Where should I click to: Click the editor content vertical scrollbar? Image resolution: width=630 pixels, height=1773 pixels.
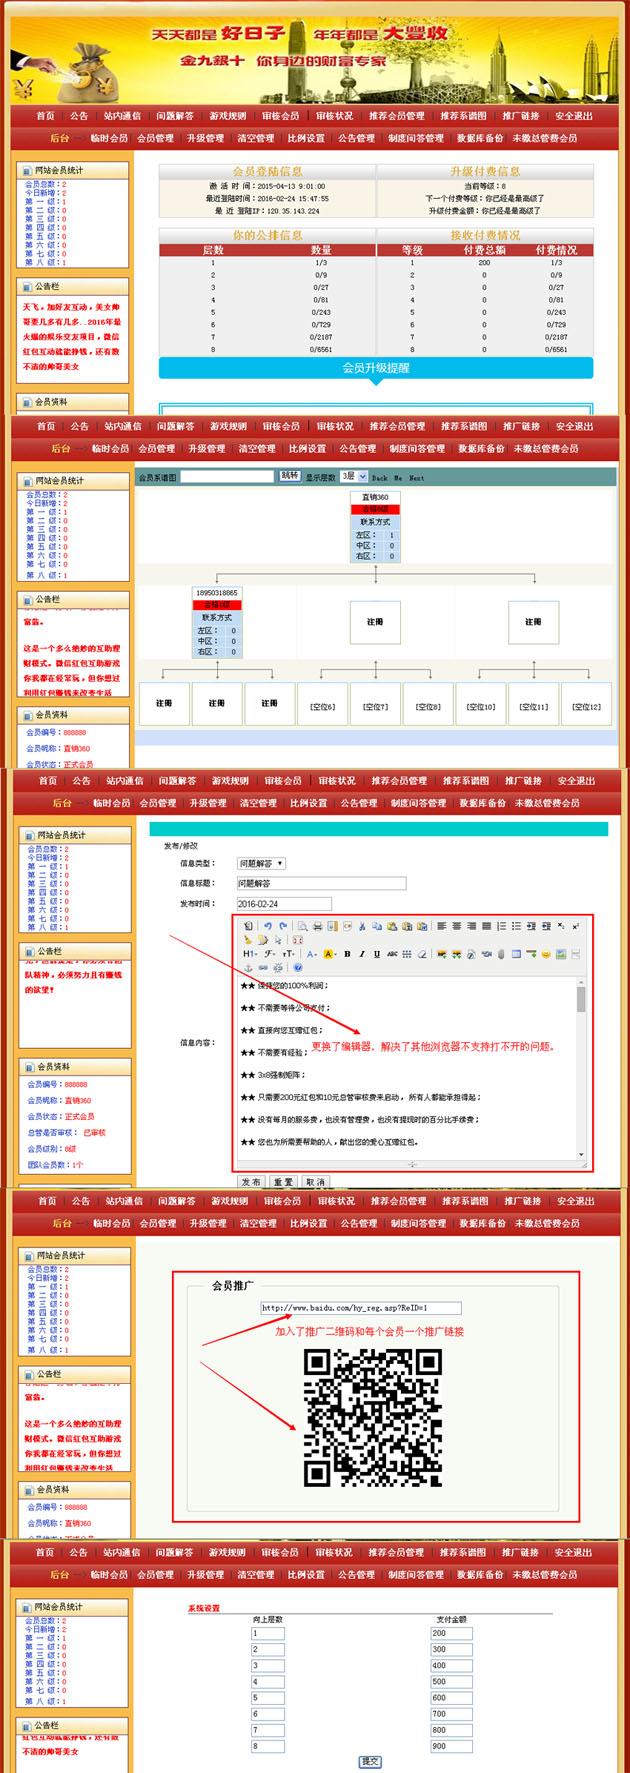pos(581,1068)
